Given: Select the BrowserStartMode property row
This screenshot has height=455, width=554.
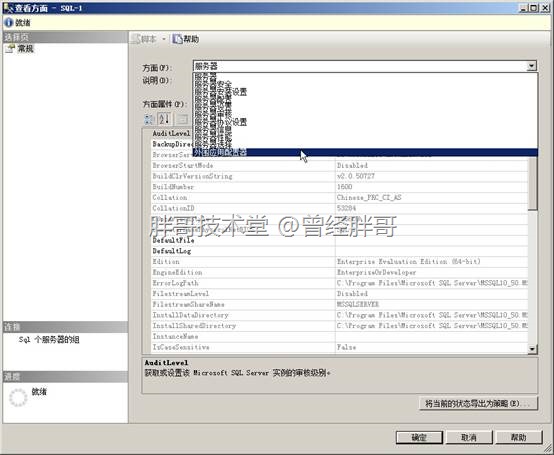Looking at the screenshot, I should tap(340, 165).
